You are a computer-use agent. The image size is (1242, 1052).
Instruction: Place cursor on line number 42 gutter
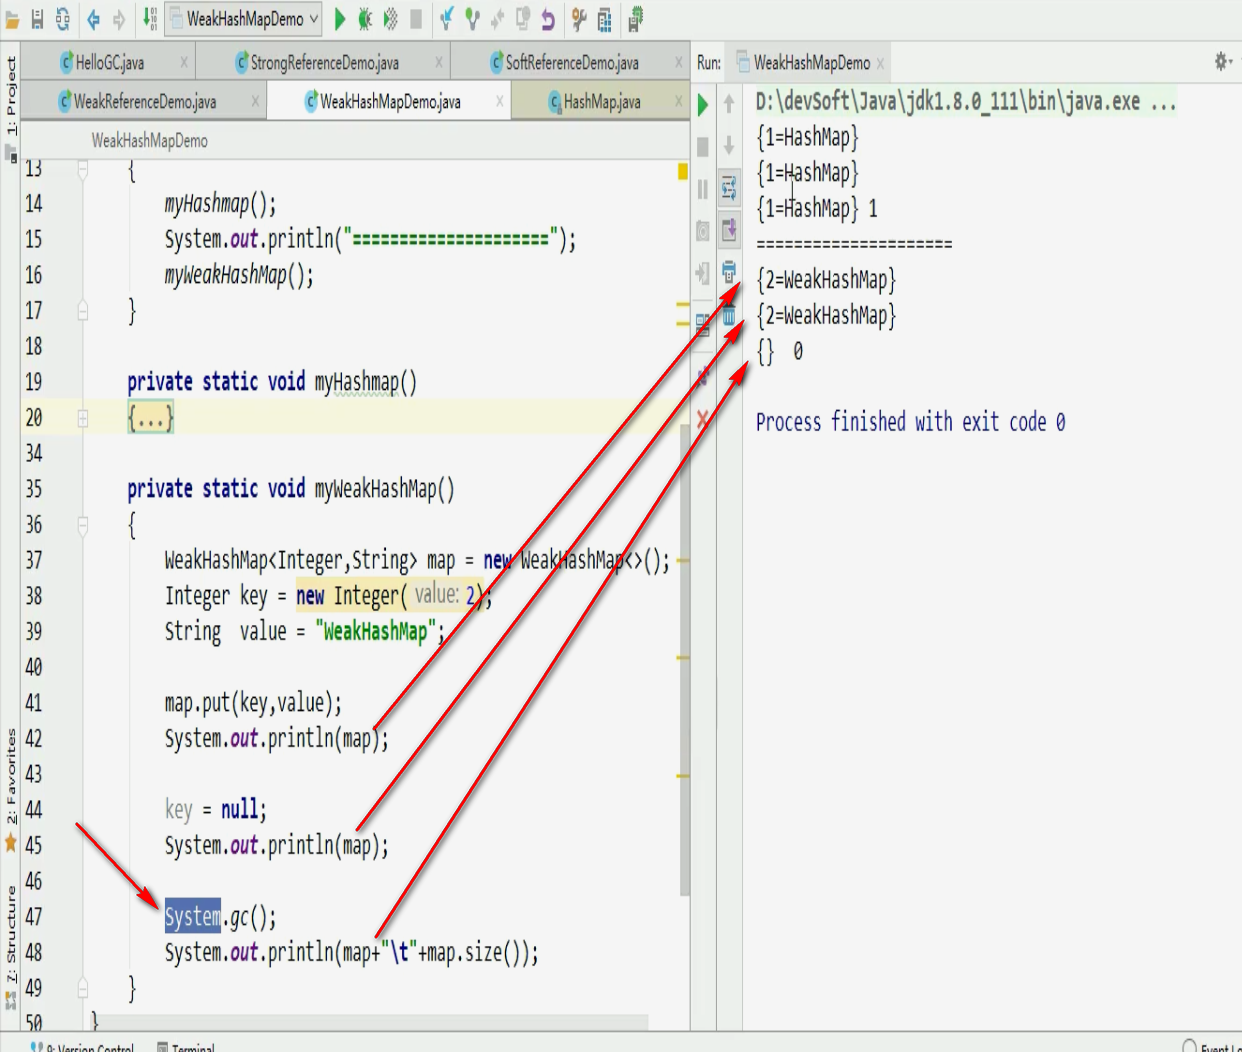coord(34,738)
